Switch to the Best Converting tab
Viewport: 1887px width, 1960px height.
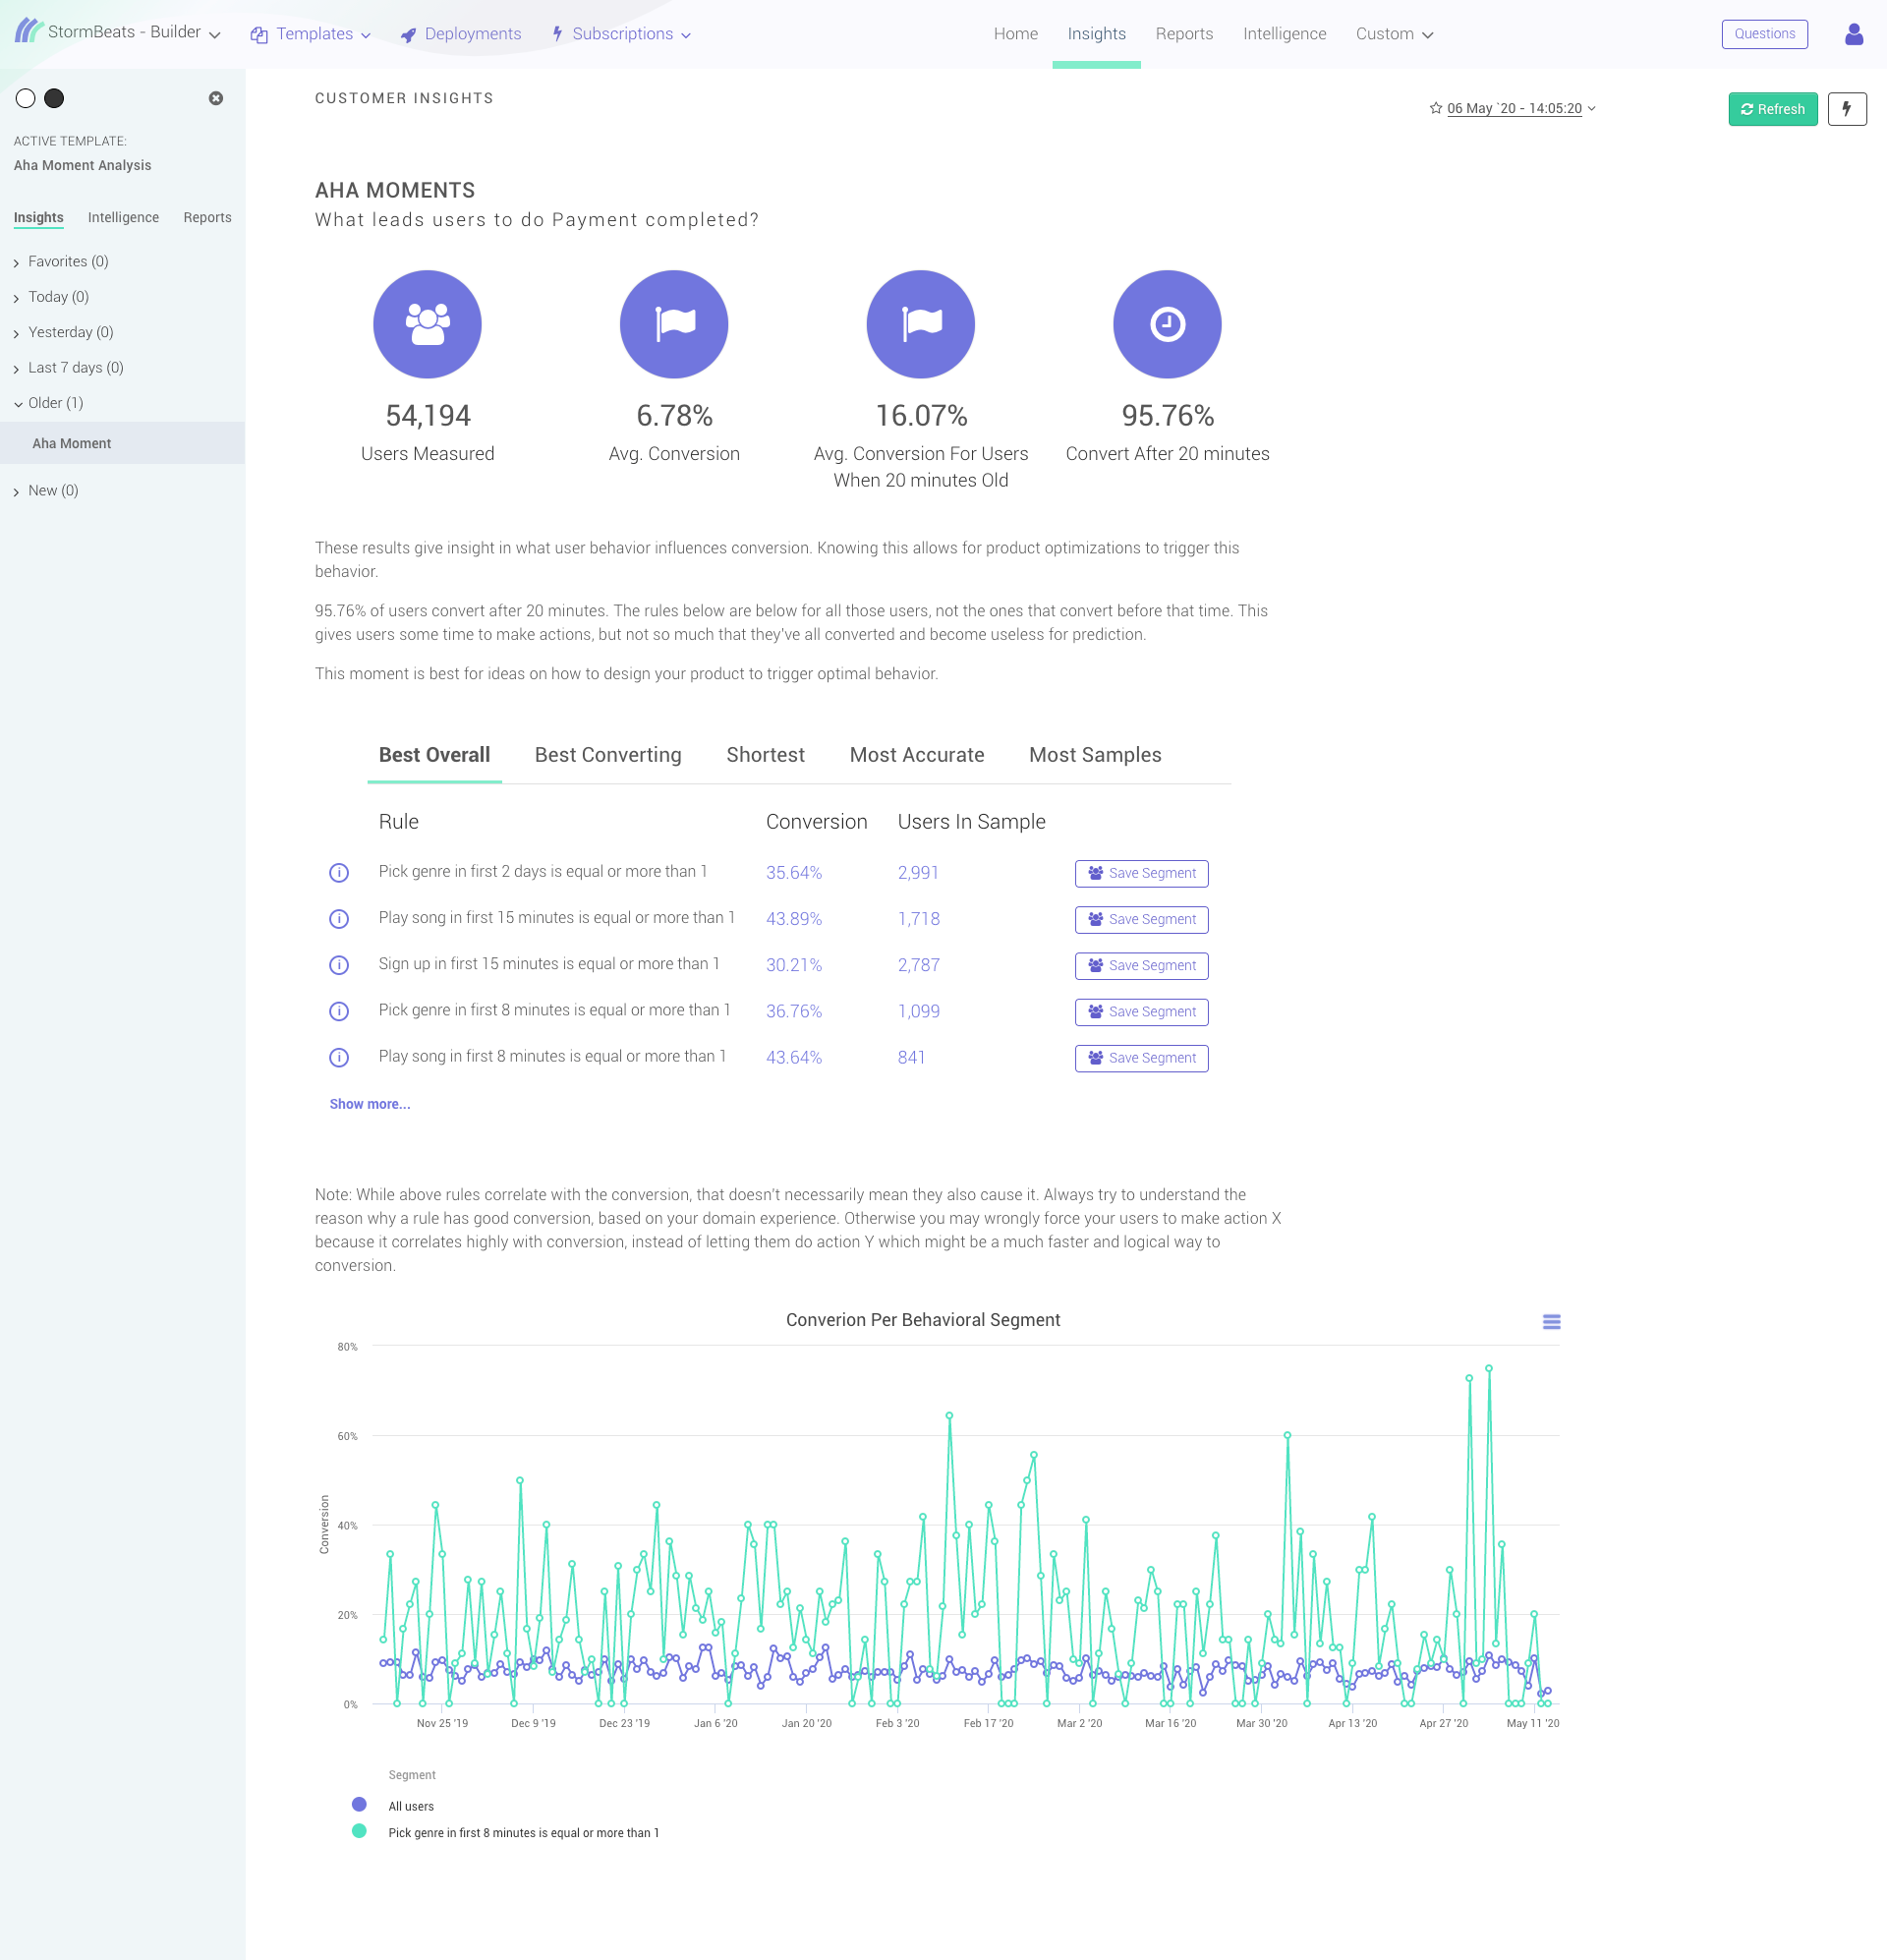pos(607,755)
